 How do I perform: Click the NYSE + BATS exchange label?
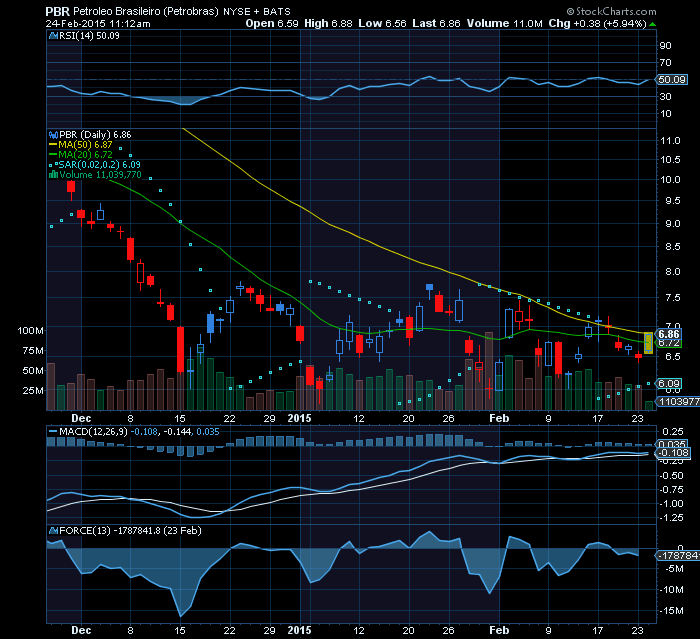click(257, 12)
